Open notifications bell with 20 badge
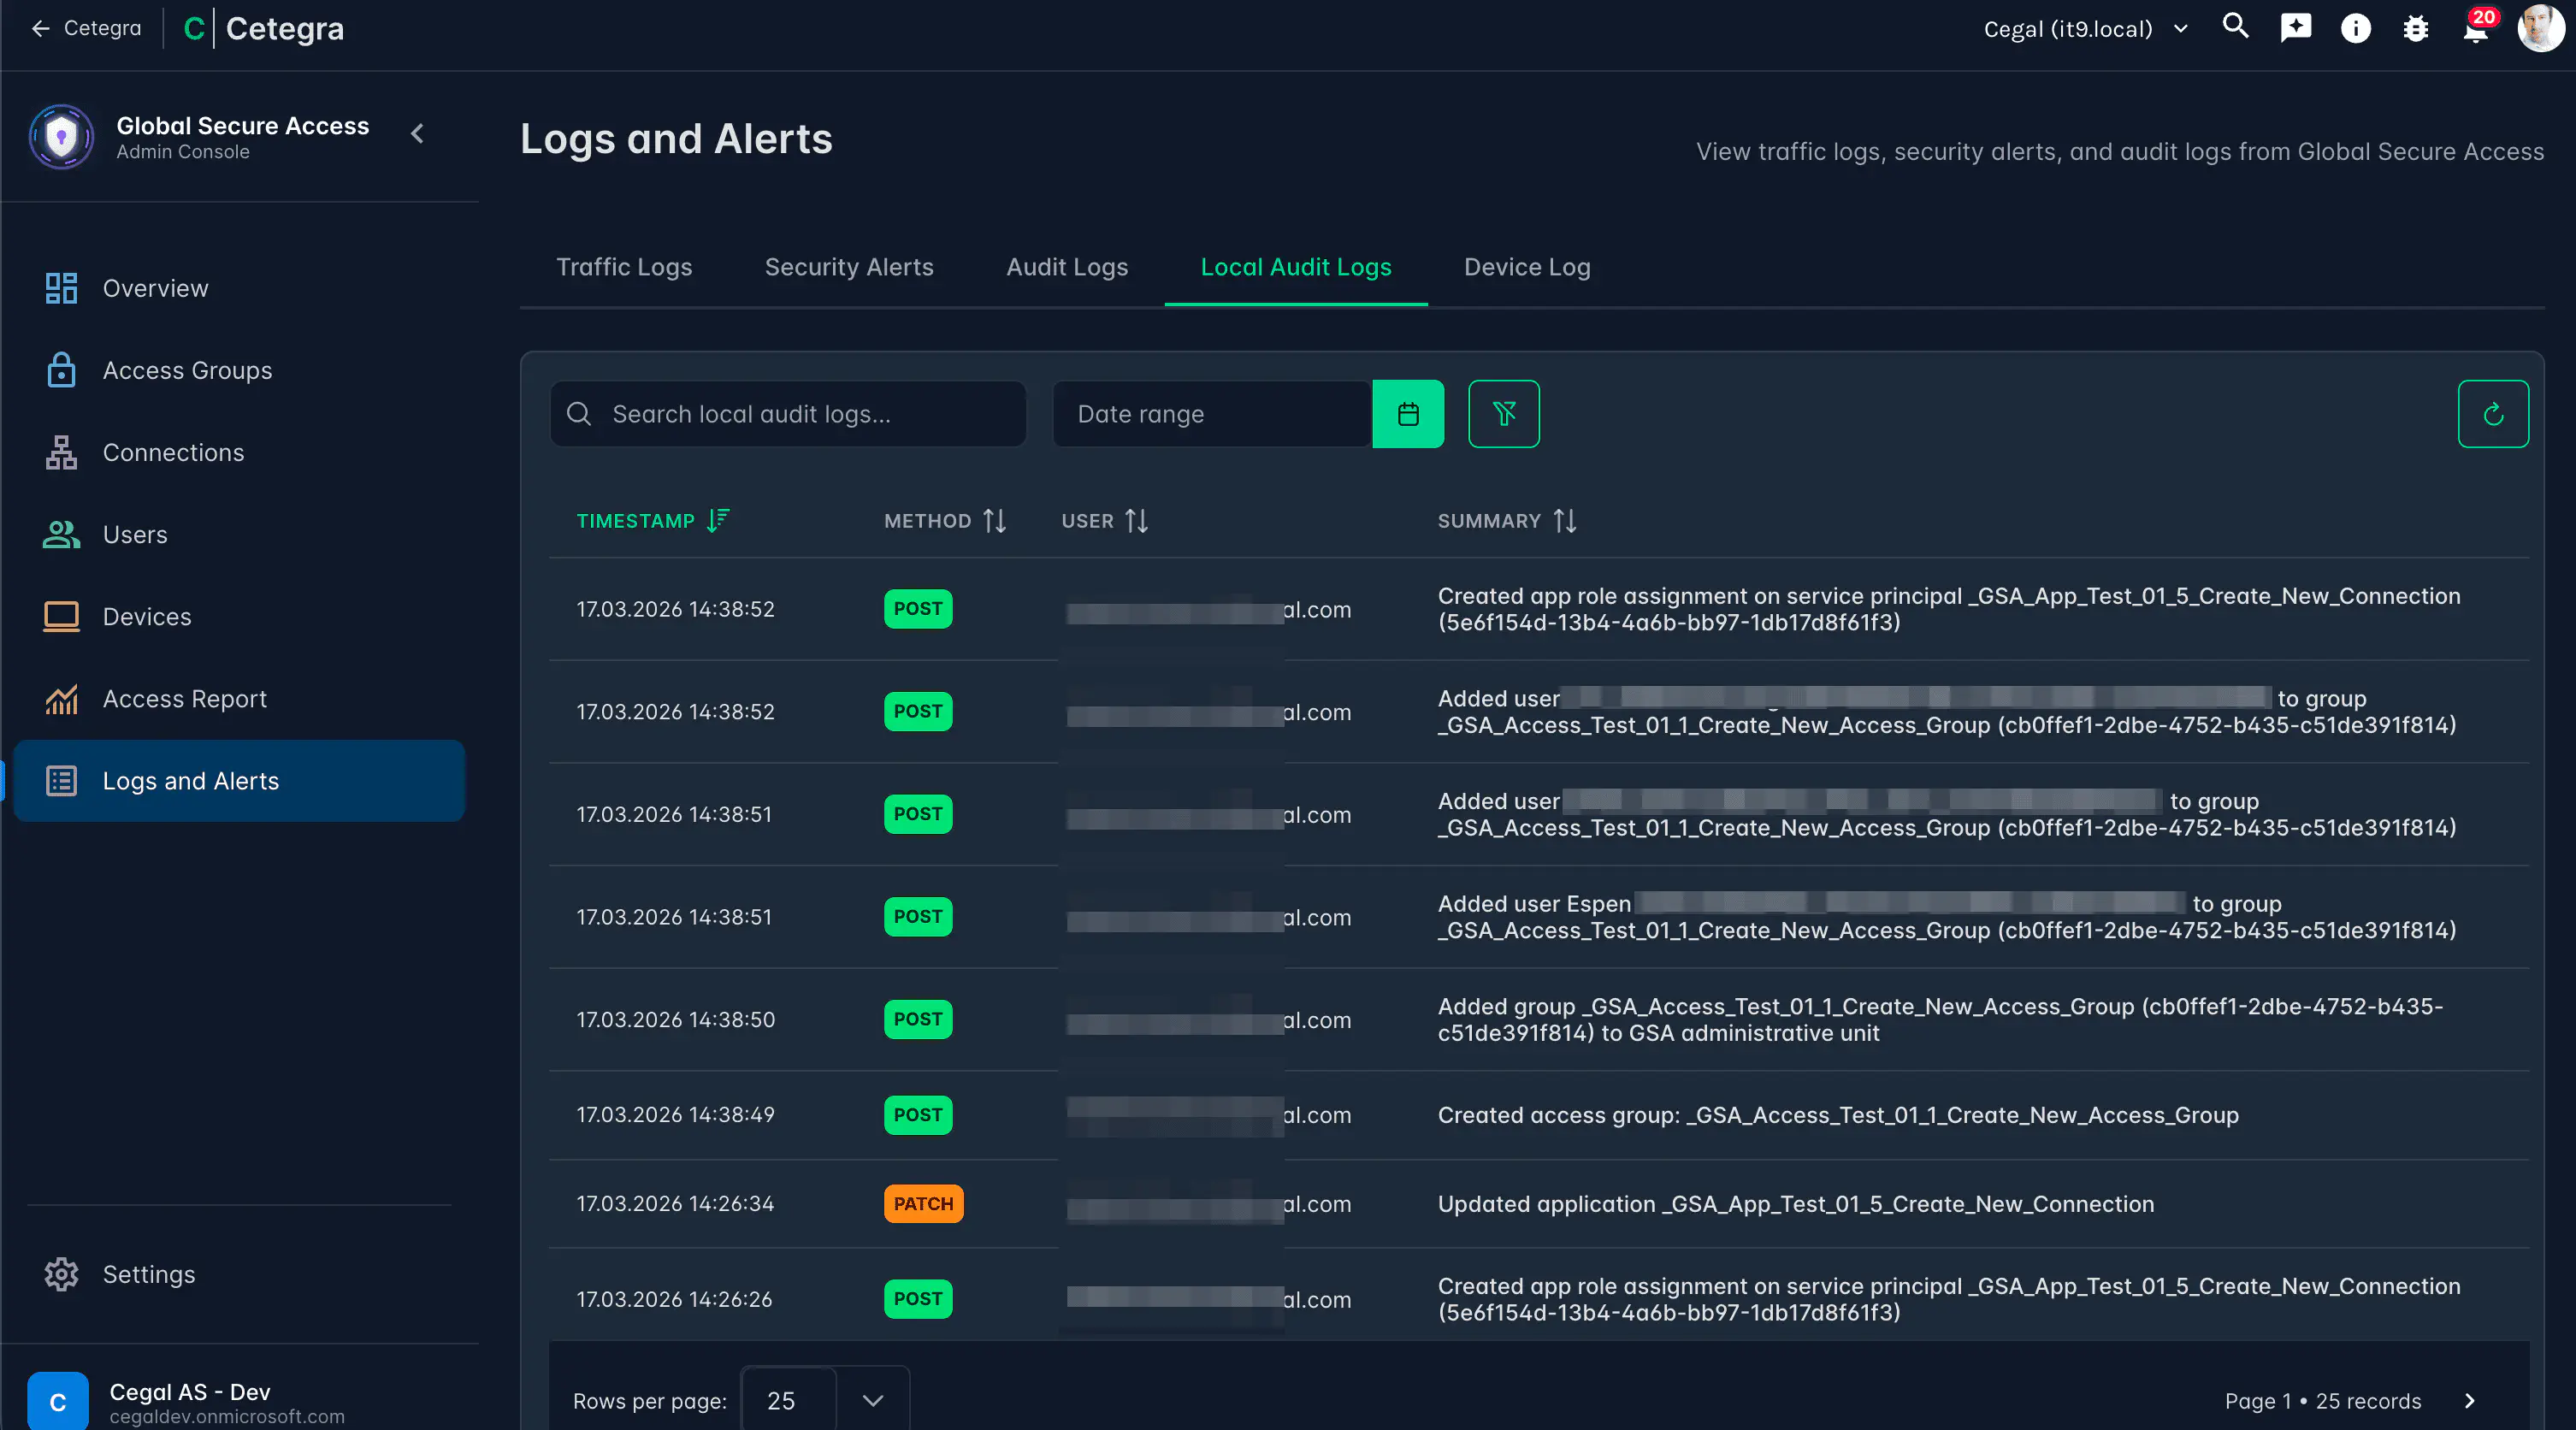 [x=2477, y=27]
